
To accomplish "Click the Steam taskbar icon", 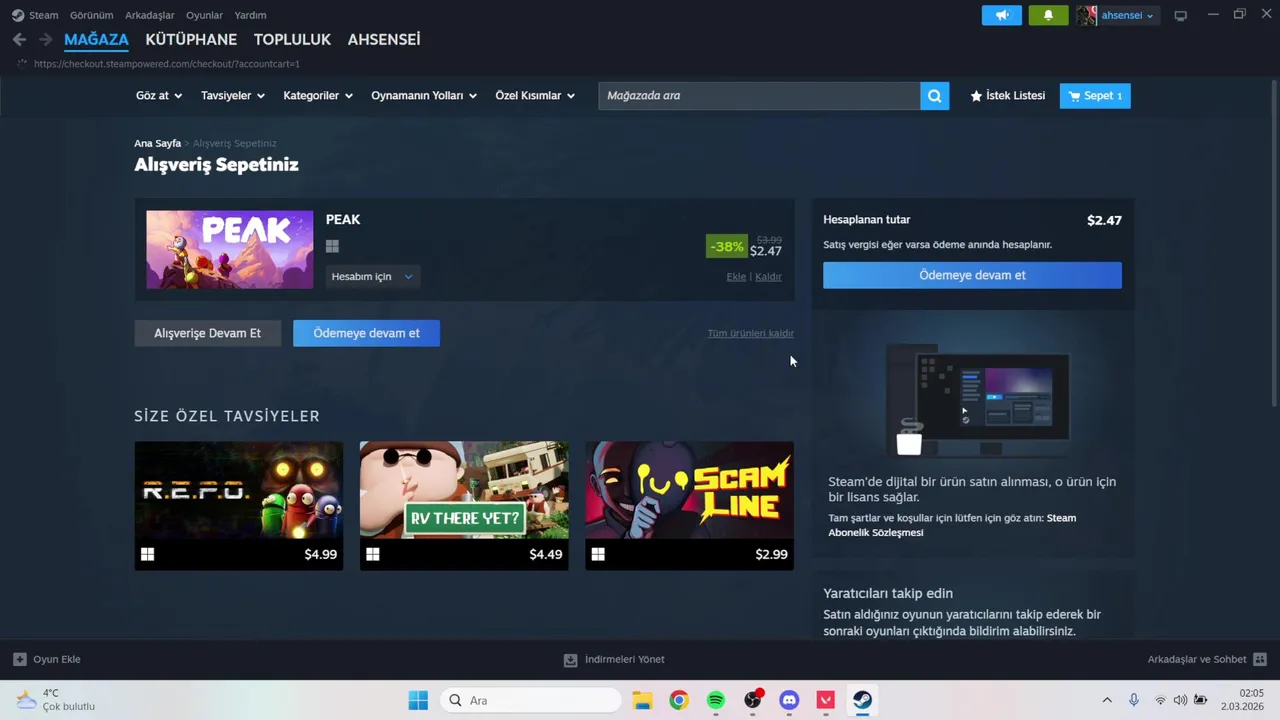I will (862, 700).
